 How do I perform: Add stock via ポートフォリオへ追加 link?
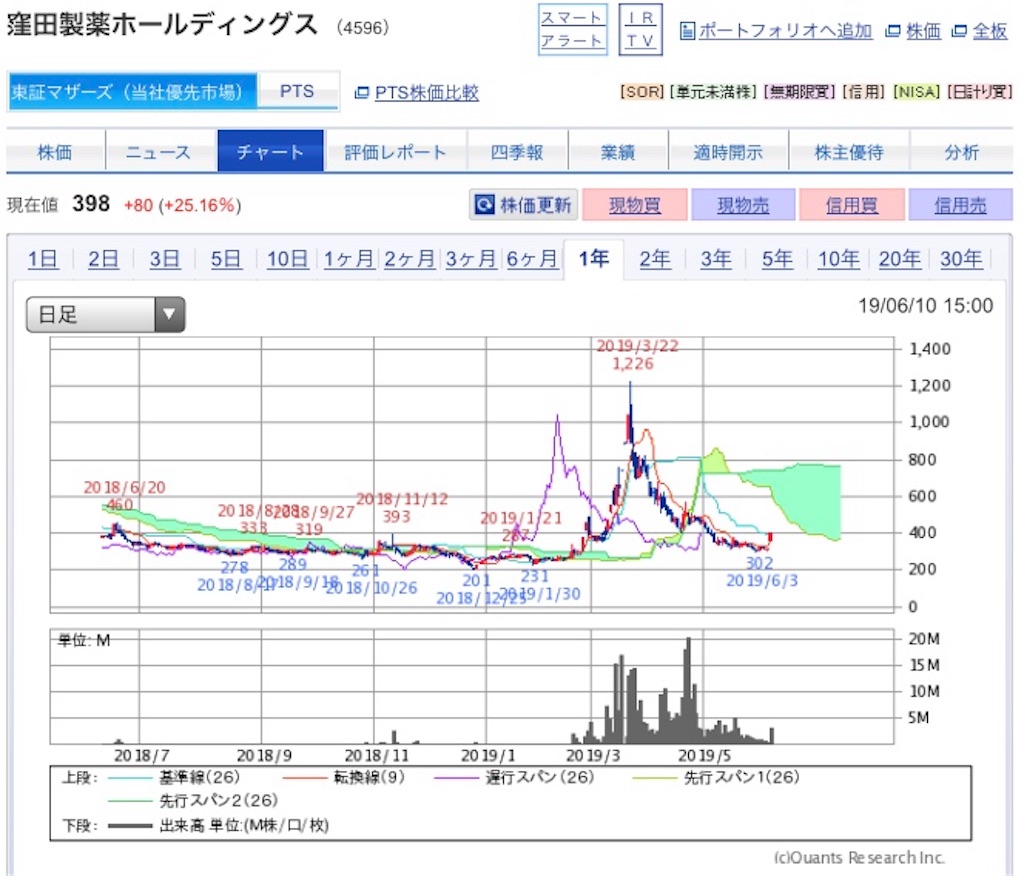tap(785, 31)
